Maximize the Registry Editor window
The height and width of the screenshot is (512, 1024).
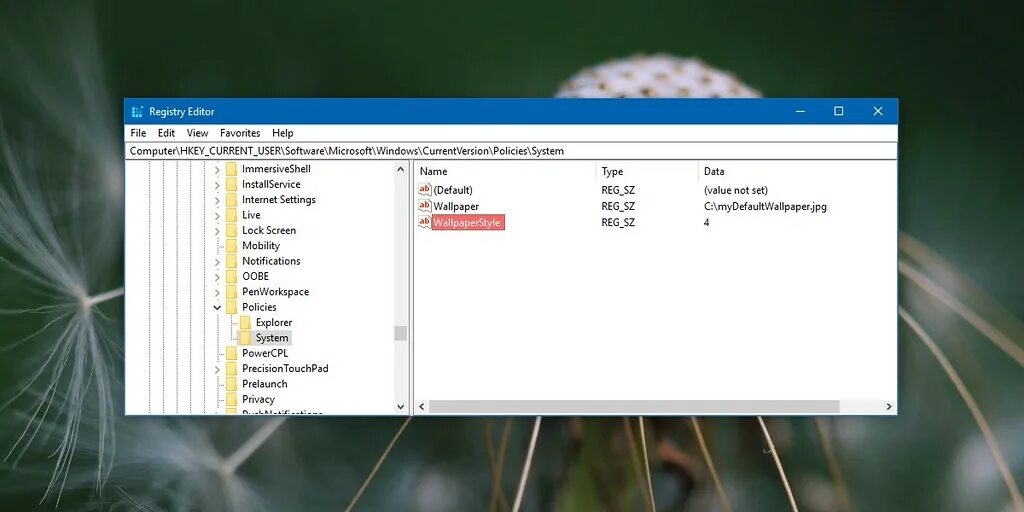tap(839, 112)
